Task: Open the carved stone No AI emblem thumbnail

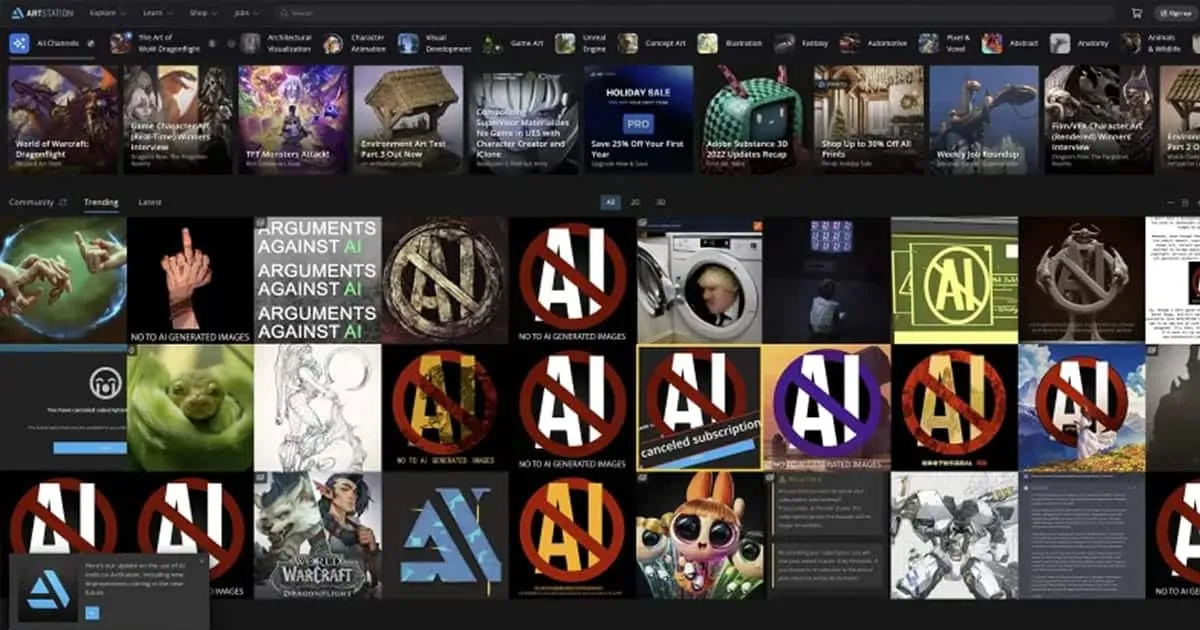Action: pyautogui.click(x=445, y=280)
